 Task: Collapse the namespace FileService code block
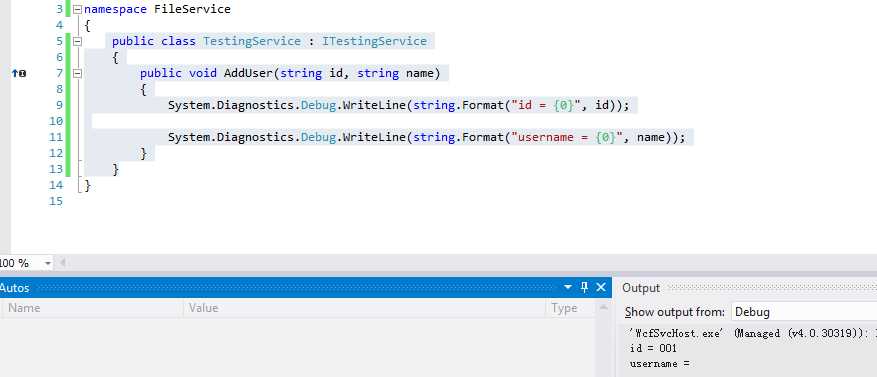[x=77, y=10]
